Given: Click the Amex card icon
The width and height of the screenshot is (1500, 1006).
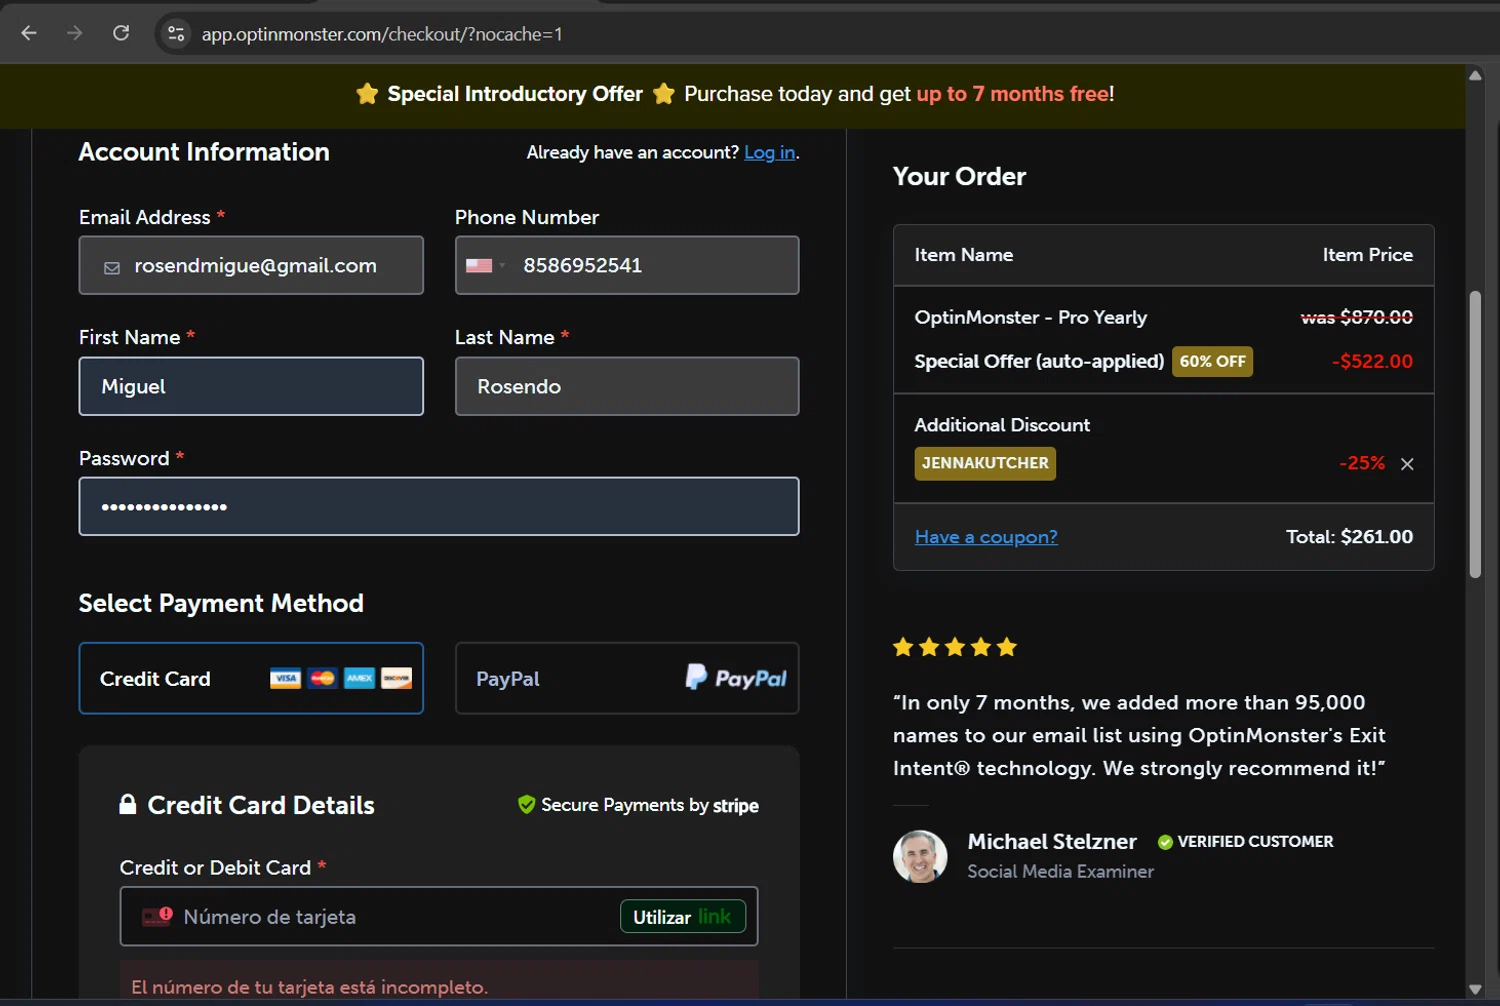Looking at the screenshot, I should coord(359,678).
